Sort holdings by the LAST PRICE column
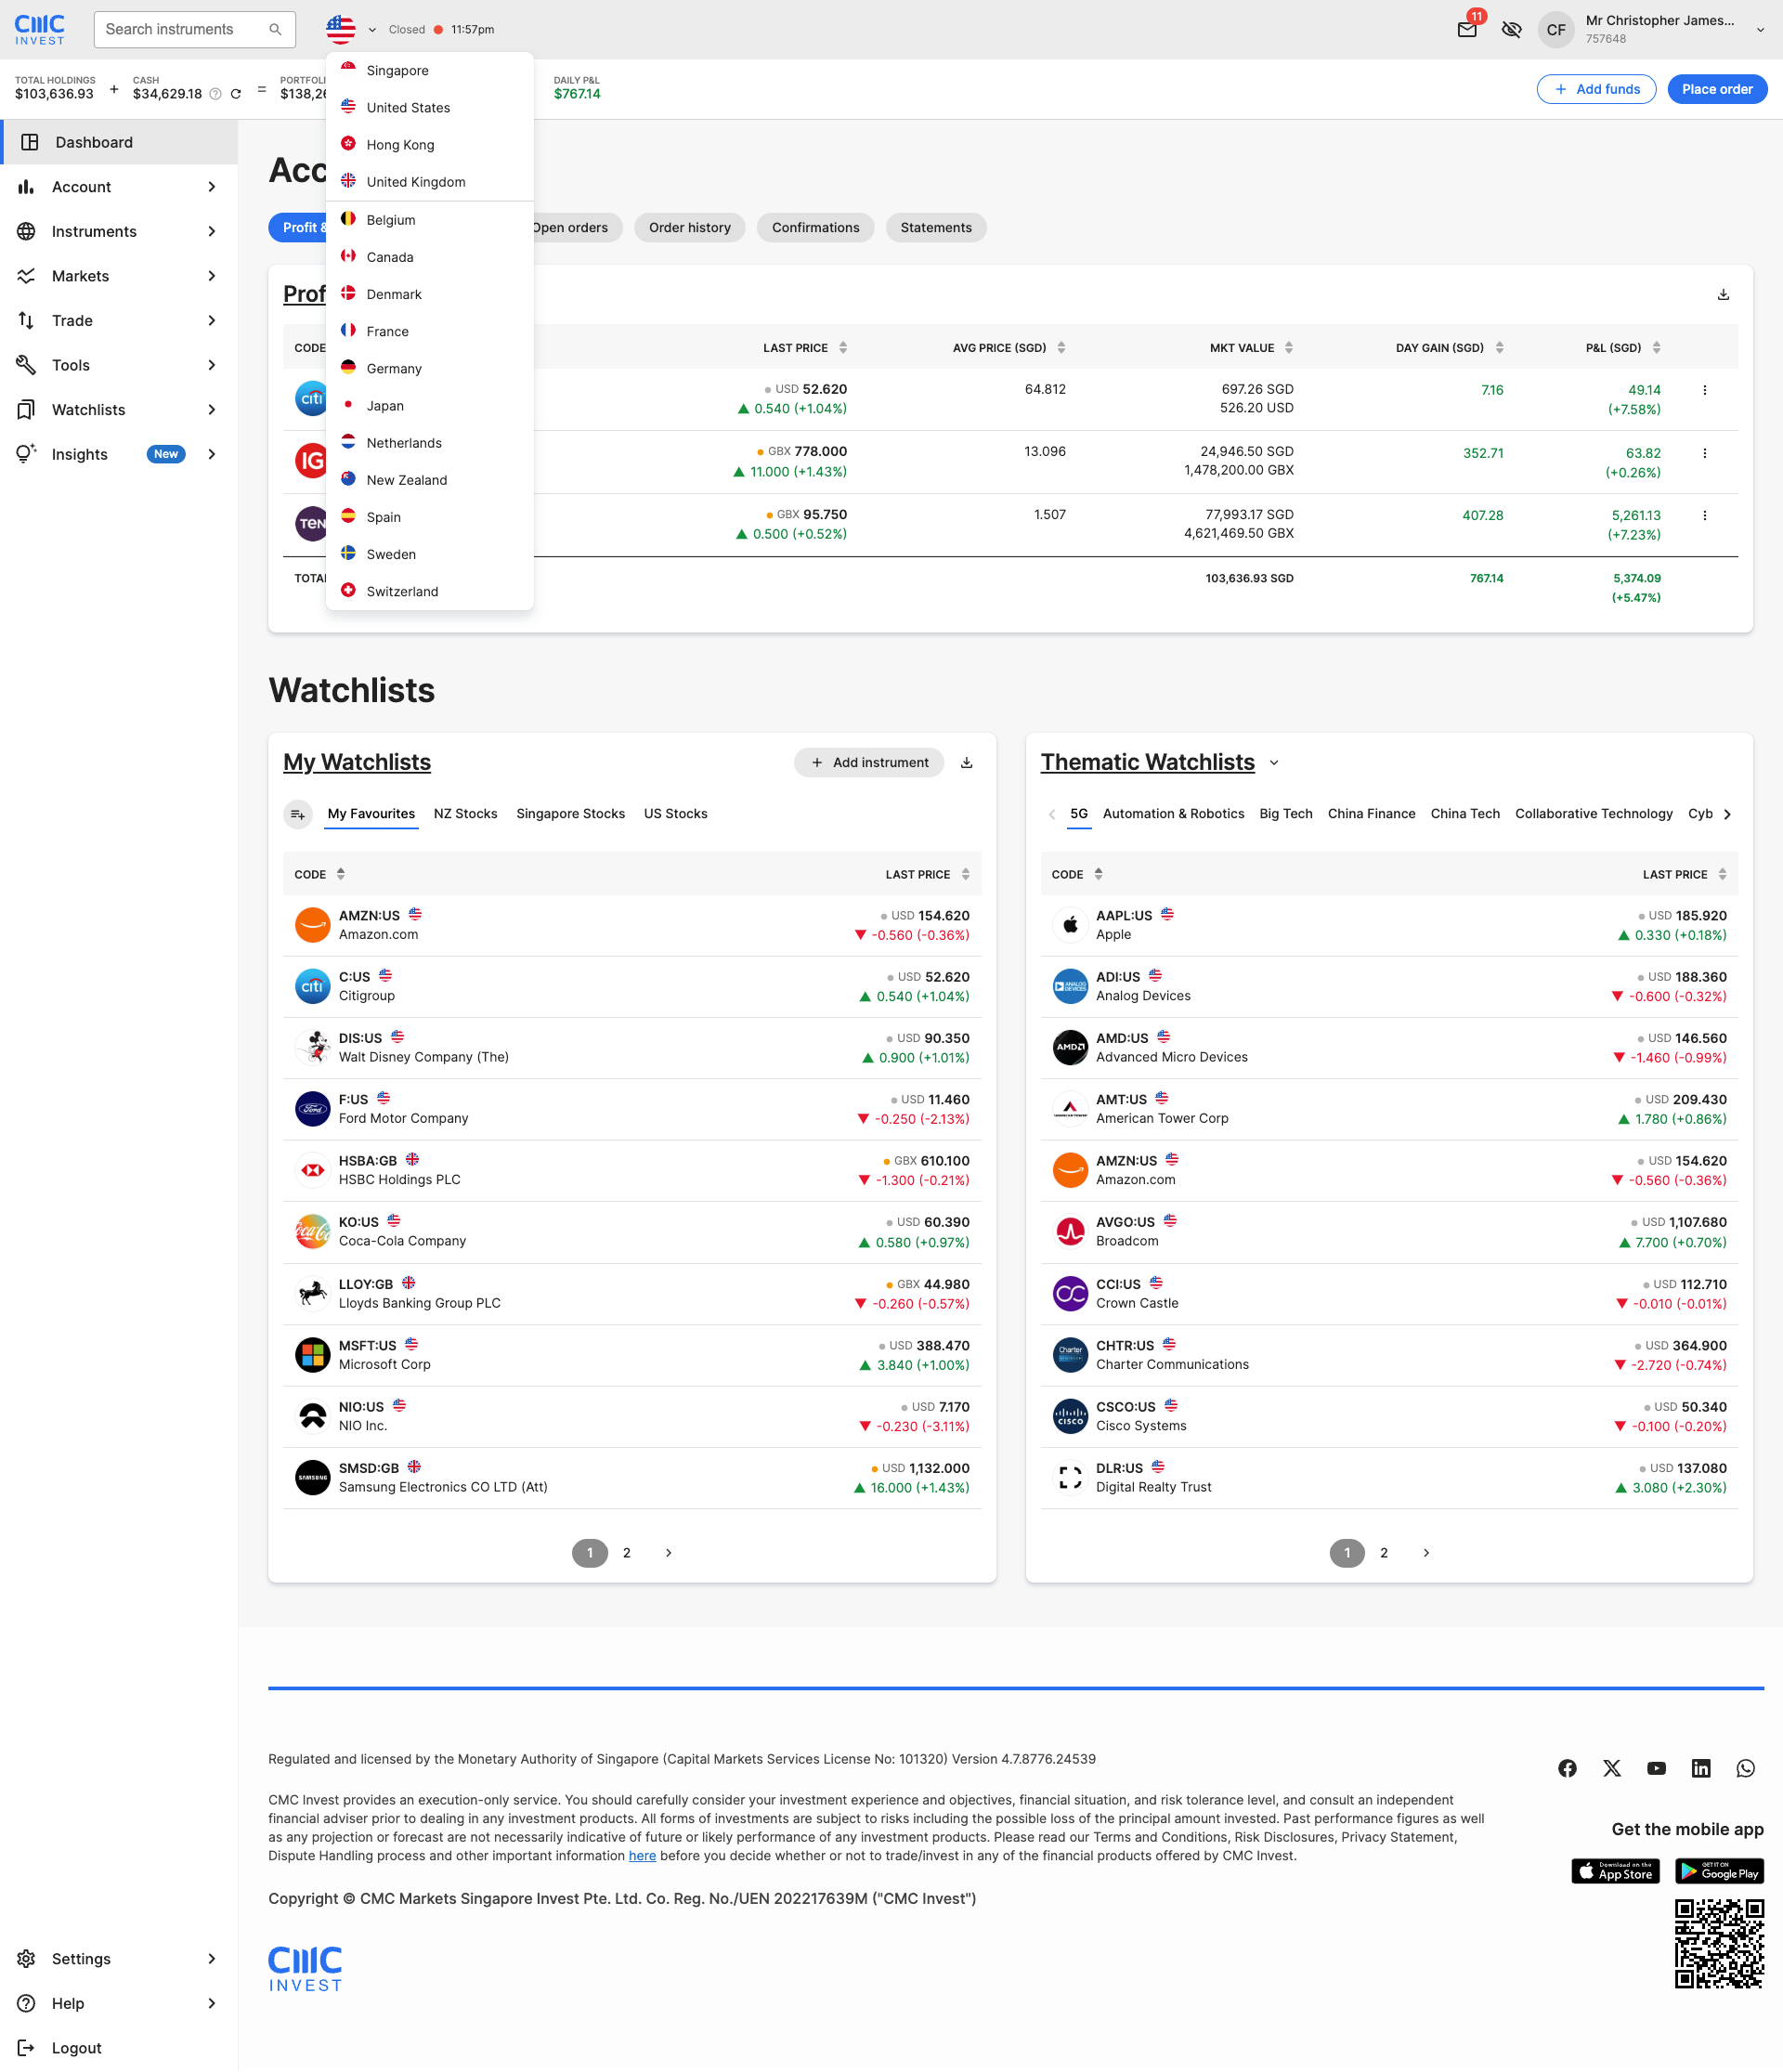Image resolution: width=1783 pixels, height=2072 pixels. (x=805, y=348)
